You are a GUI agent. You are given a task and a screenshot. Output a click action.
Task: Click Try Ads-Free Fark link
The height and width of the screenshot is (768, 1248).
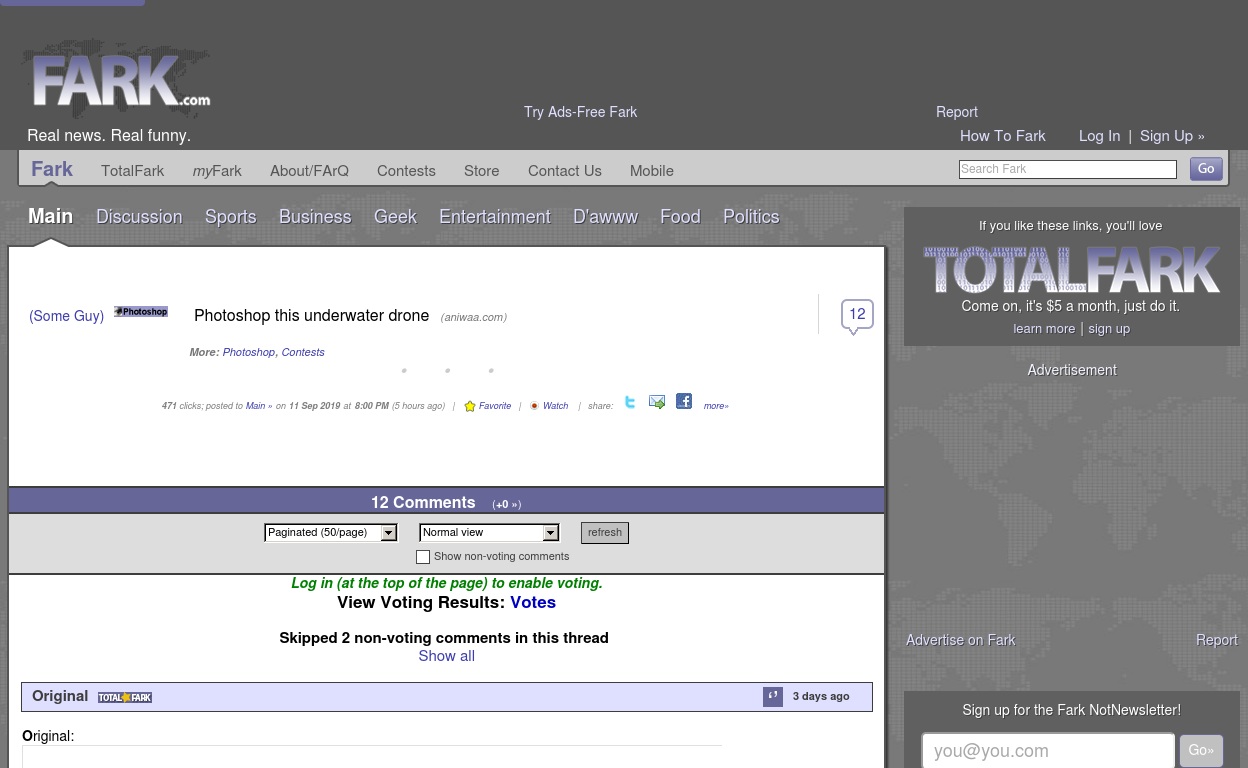click(x=580, y=112)
